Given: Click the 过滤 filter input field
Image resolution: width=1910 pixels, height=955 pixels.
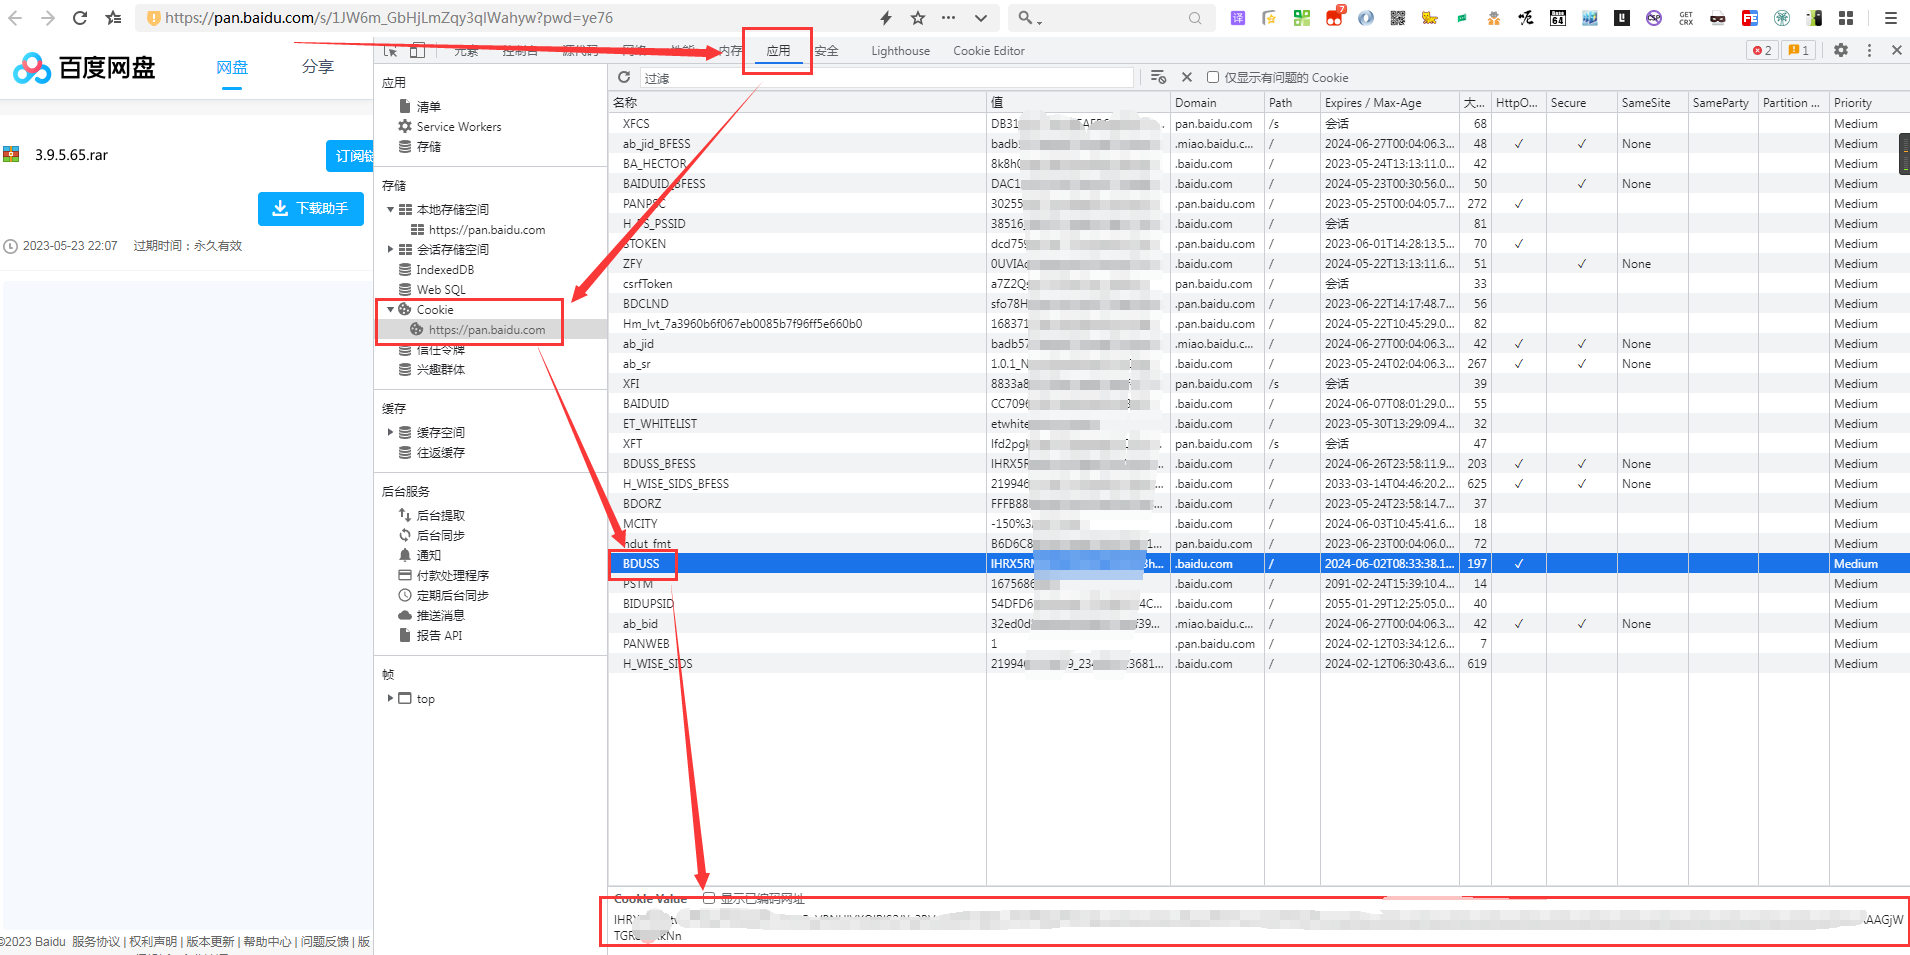Looking at the screenshot, I should click(x=885, y=78).
